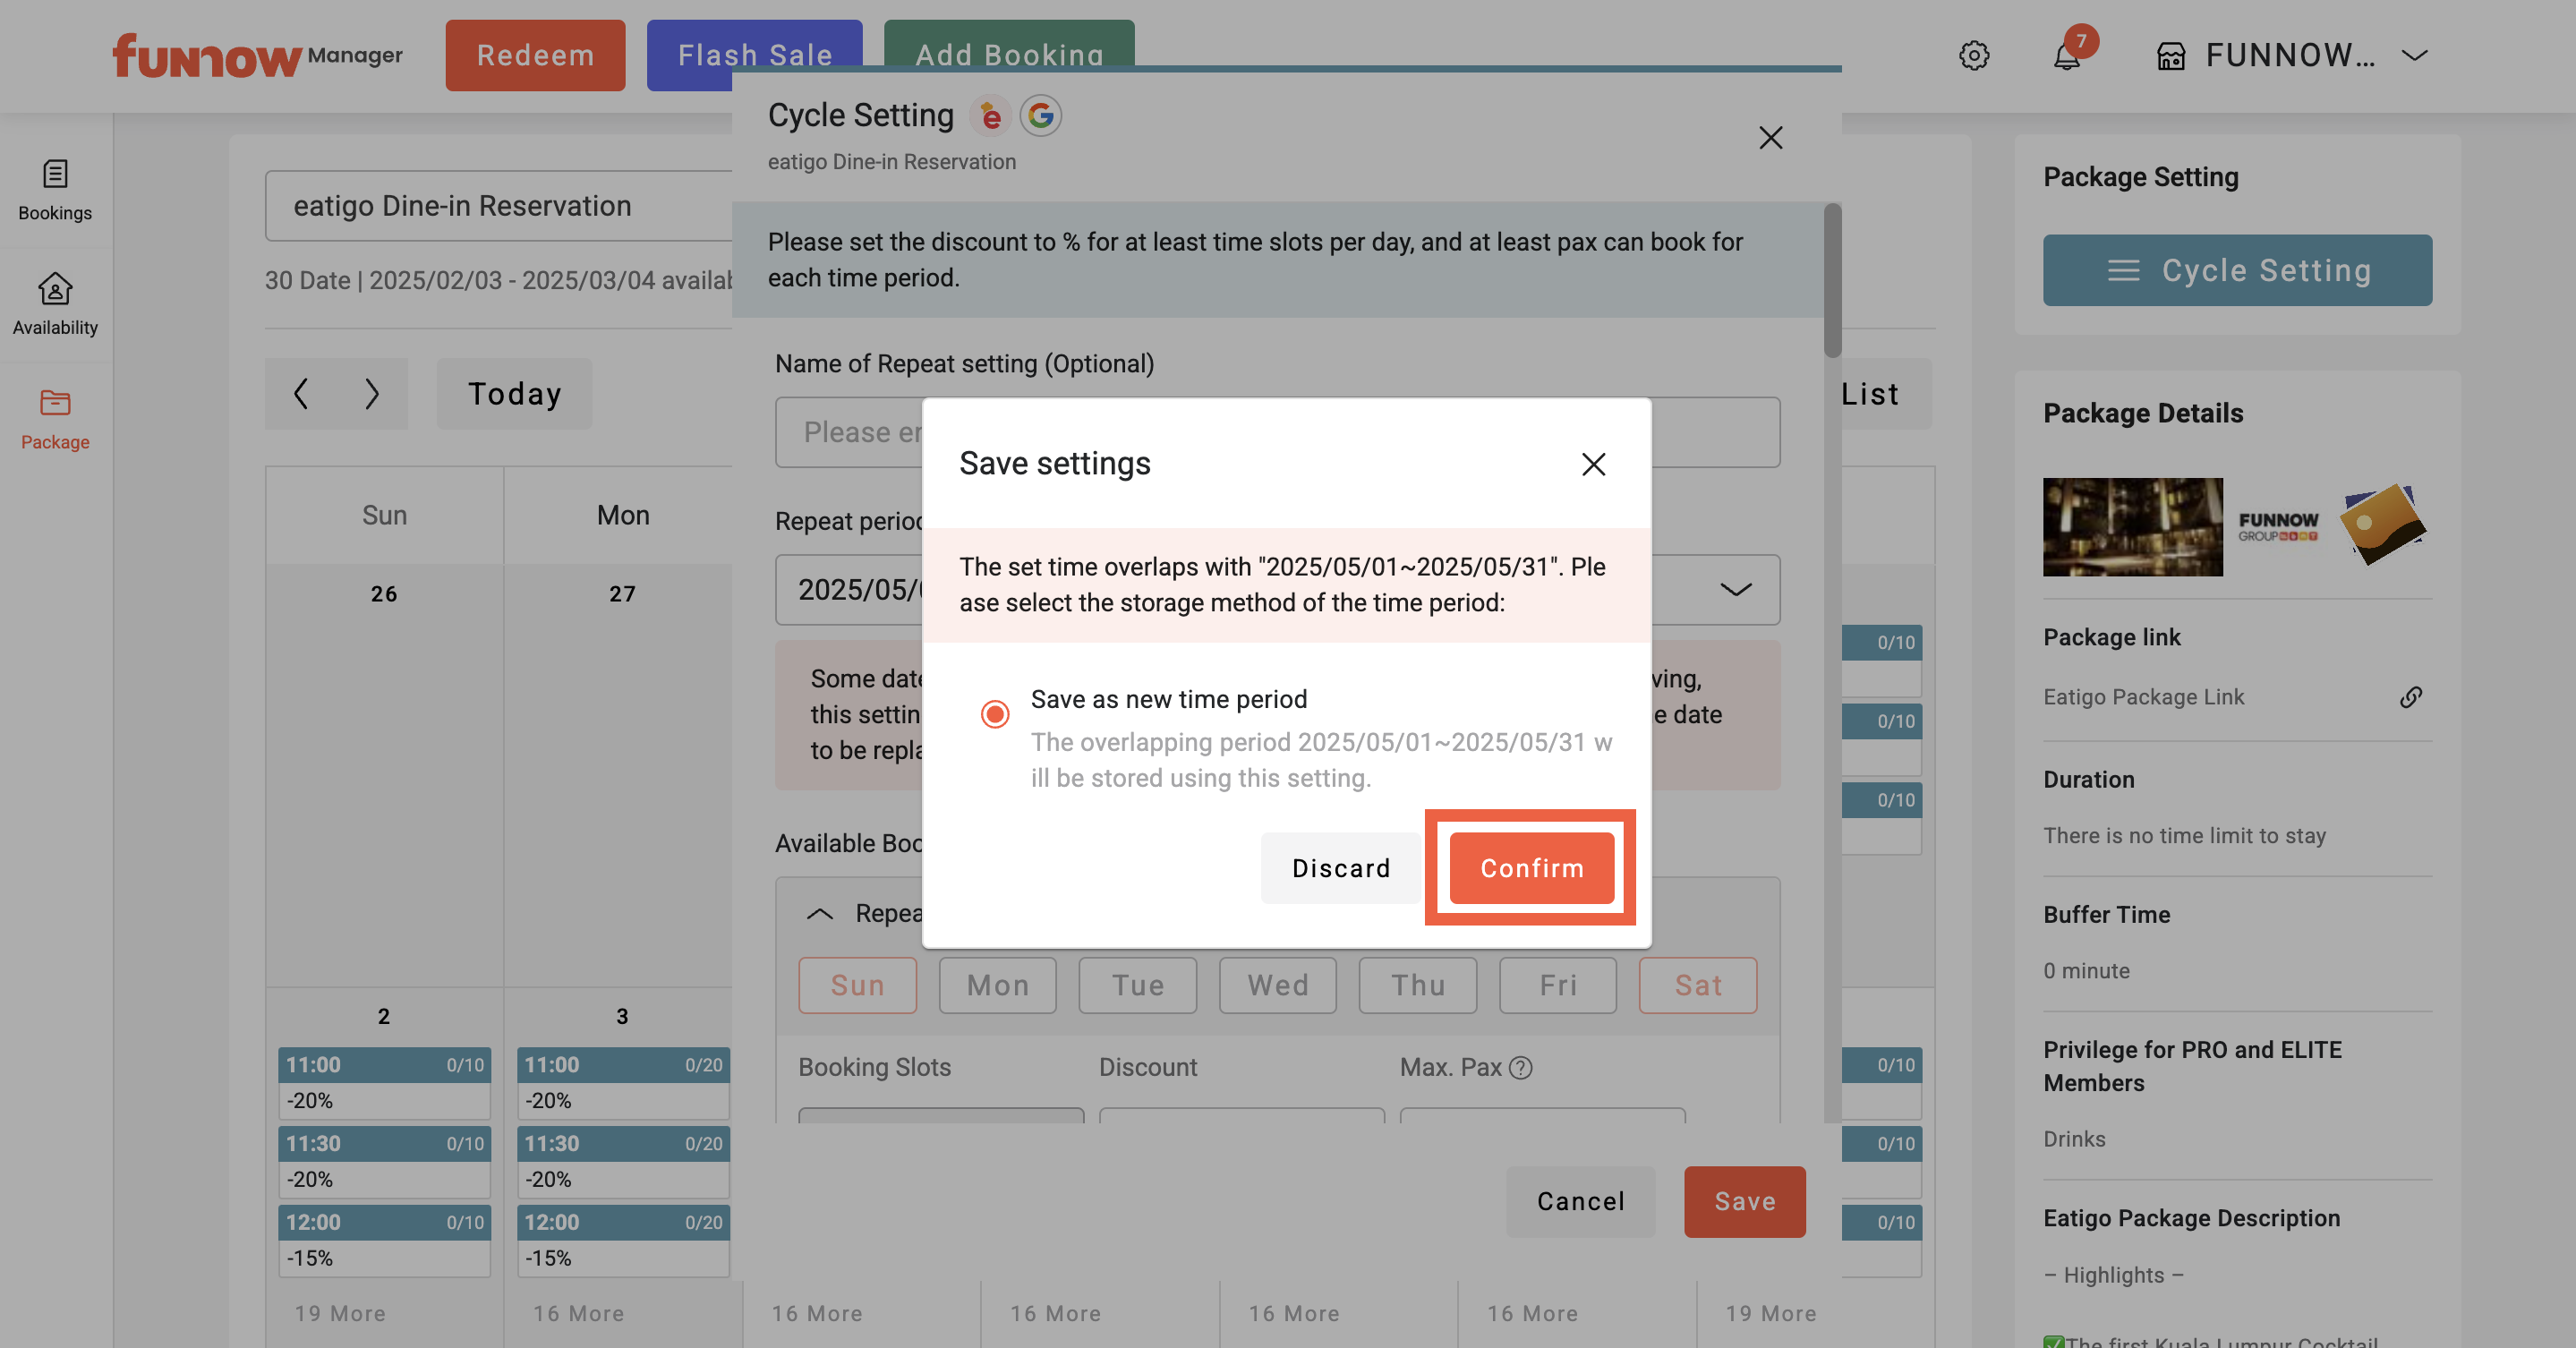Click the Cycle Setting panel scrollbar

point(1832,281)
